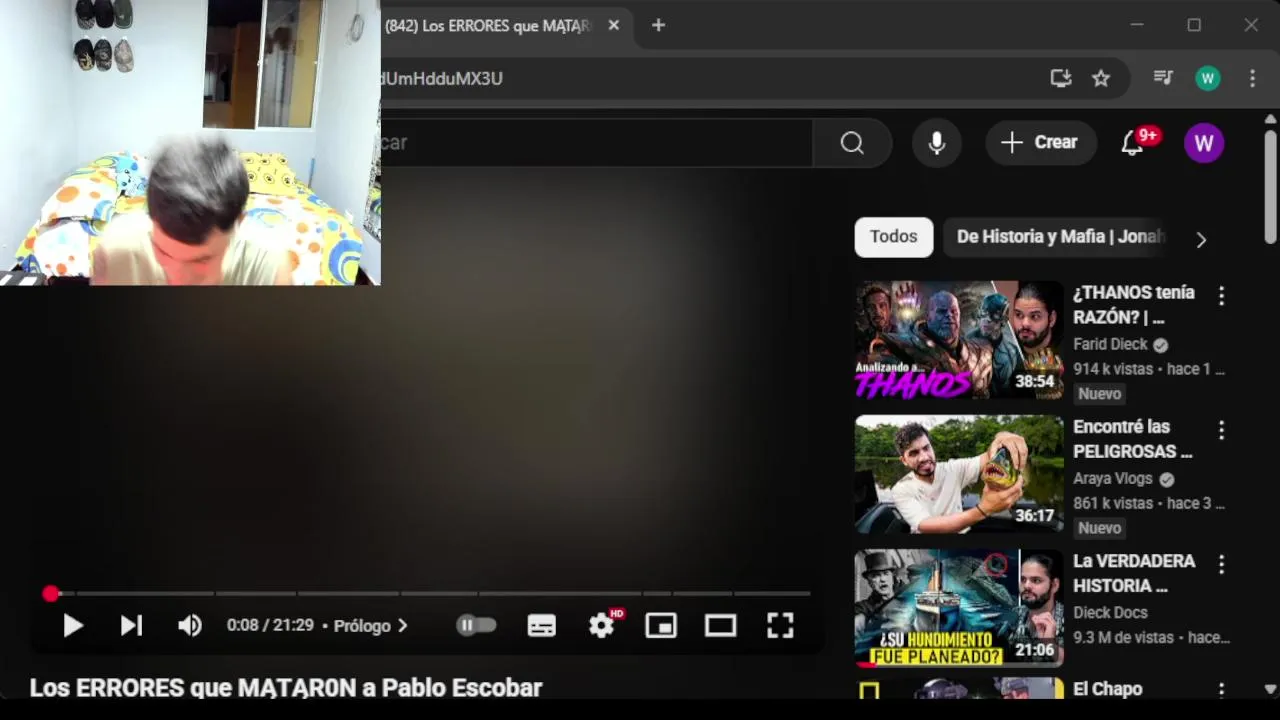The height and width of the screenshot is (720, 1280).
Task: Activate miniplayer mode icon
Action: point(661,626)
